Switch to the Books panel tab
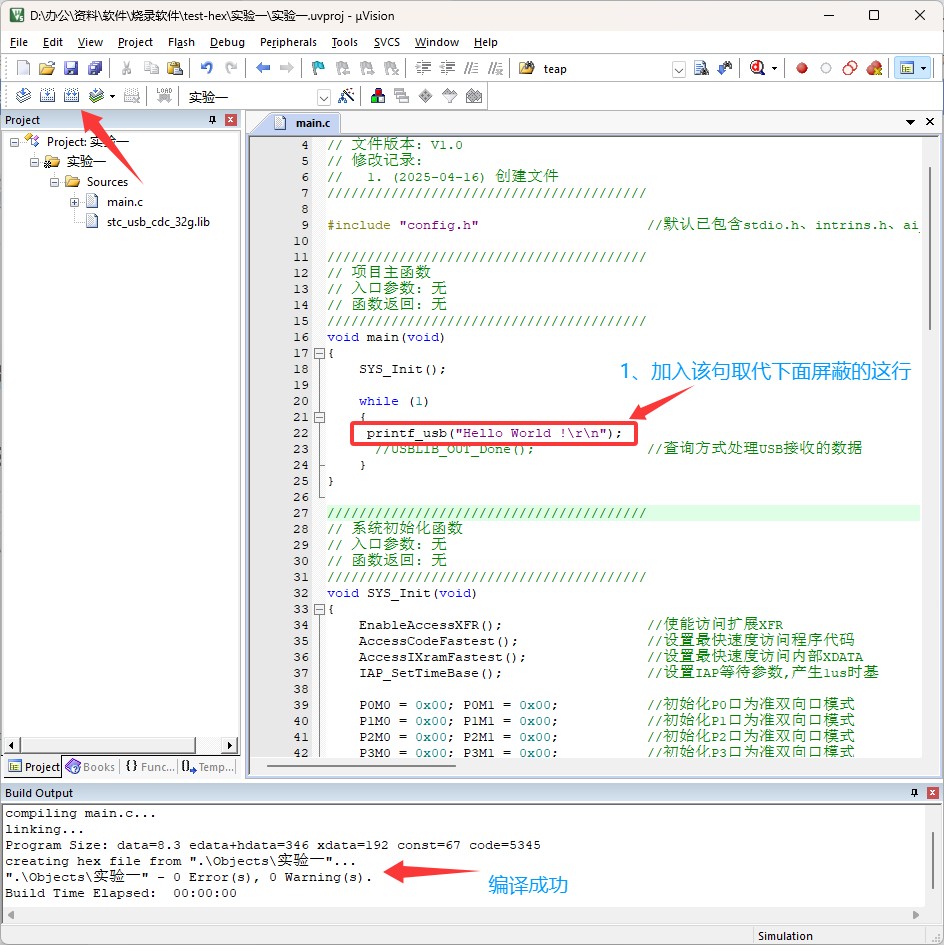Image resolution: width=944 pixels, height=945 pixels. tap(90, 767)
